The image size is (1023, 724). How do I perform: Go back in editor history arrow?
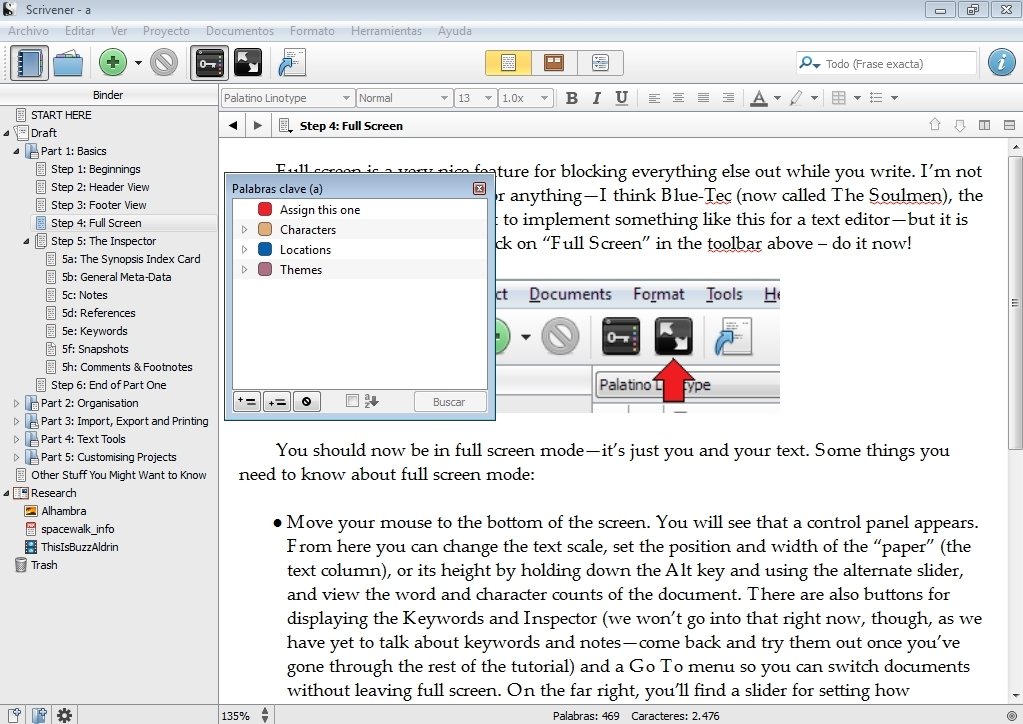233,125
